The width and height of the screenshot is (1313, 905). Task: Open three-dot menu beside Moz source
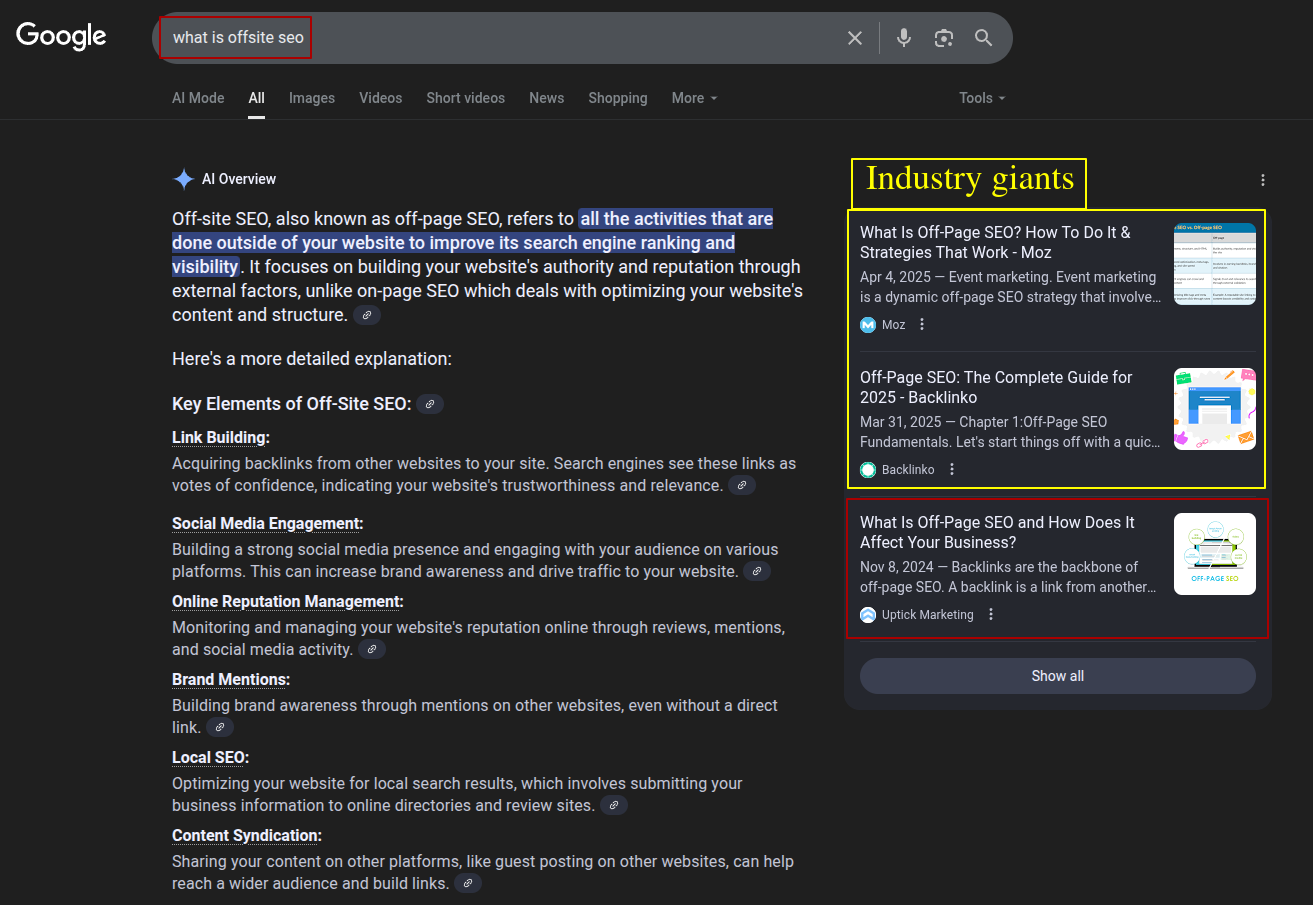922,324
